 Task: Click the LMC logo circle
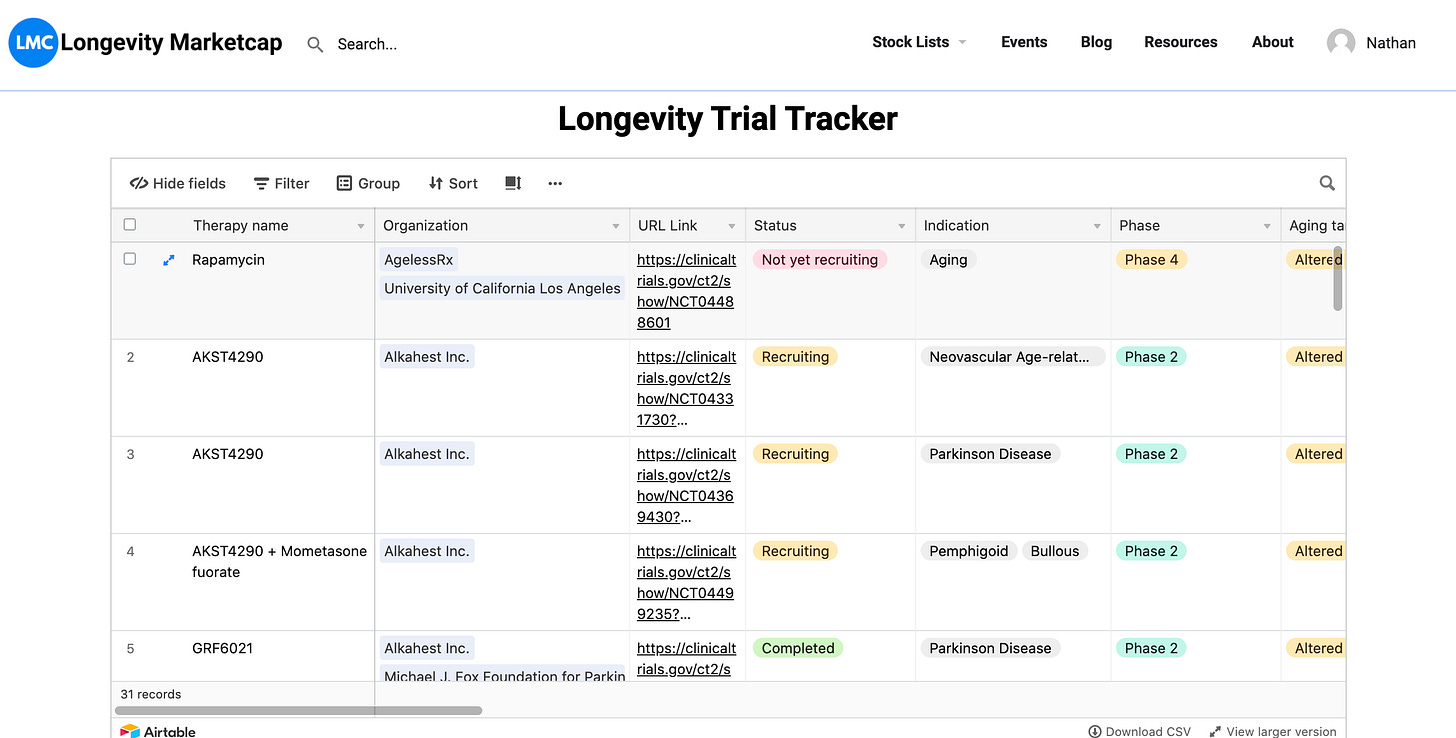[x=33, y=43]
